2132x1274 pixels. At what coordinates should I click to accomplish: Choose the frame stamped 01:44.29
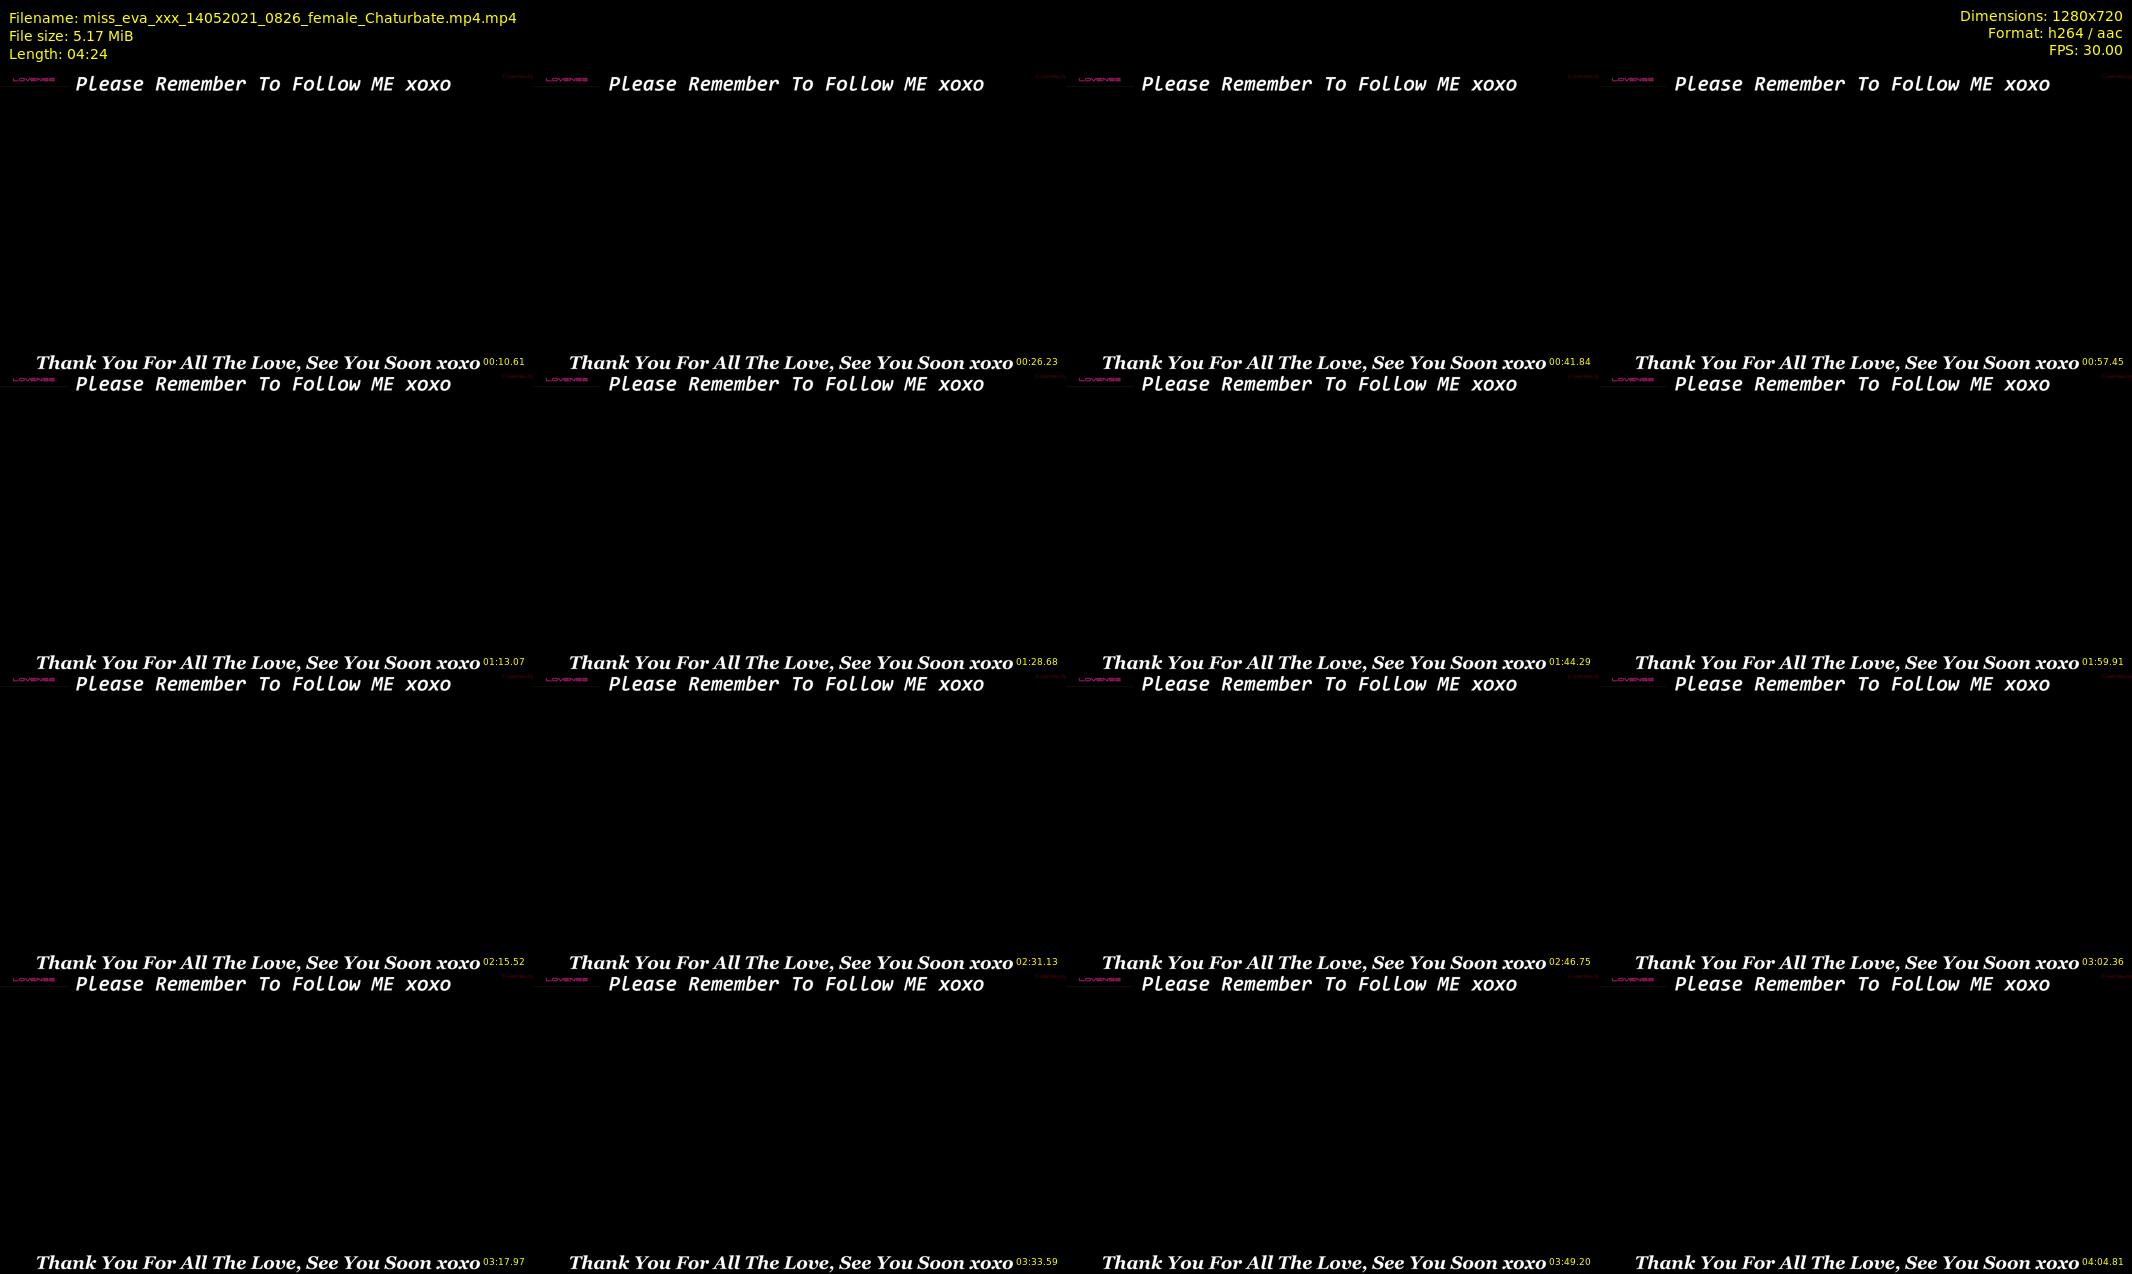(1332, 524)
